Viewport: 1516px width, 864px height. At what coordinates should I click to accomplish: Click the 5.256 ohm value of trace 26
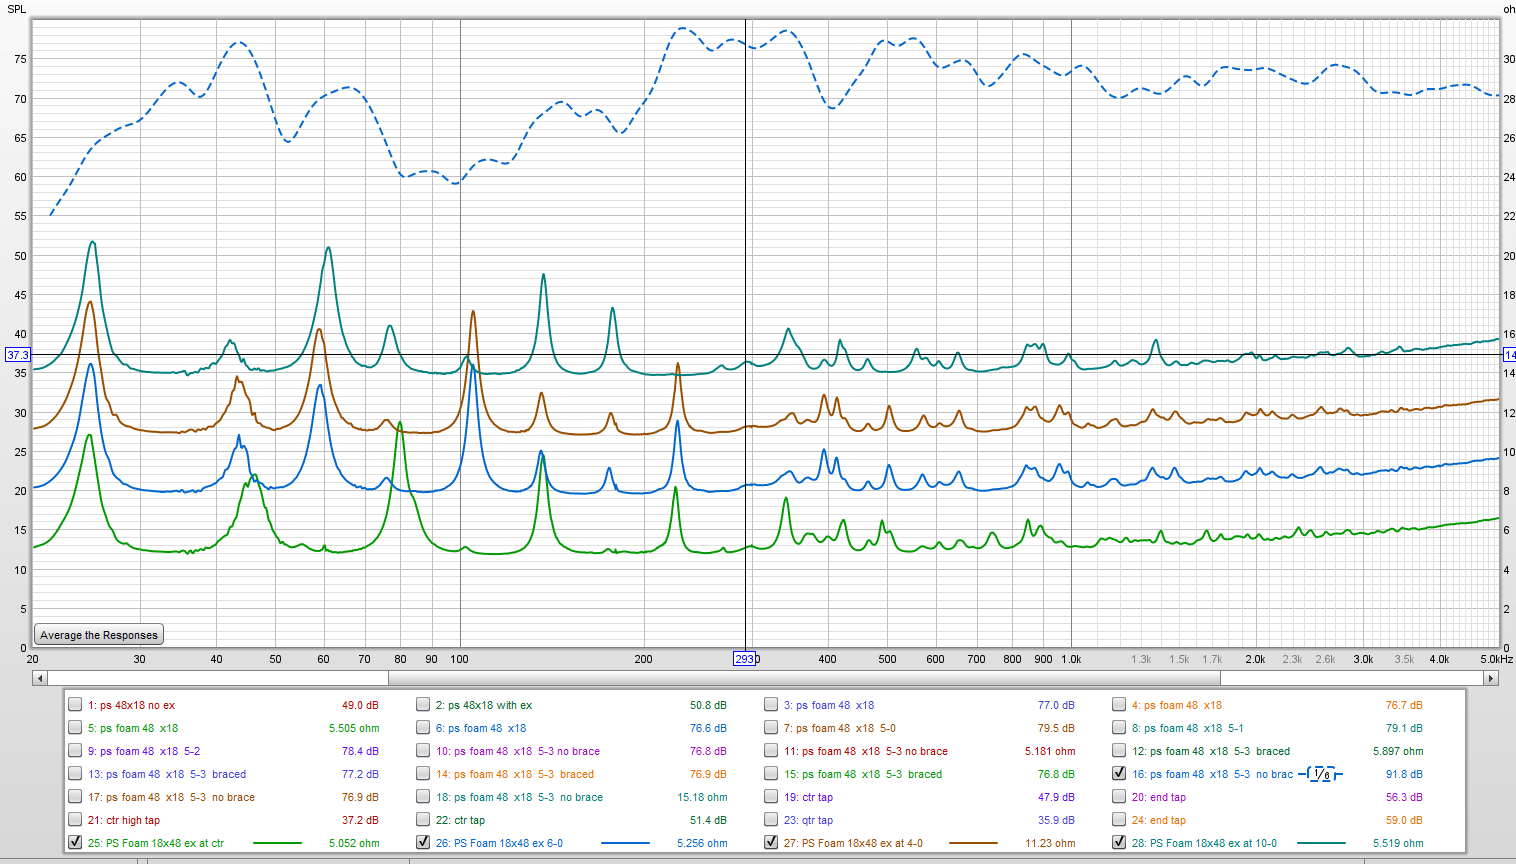coord(702,843)
